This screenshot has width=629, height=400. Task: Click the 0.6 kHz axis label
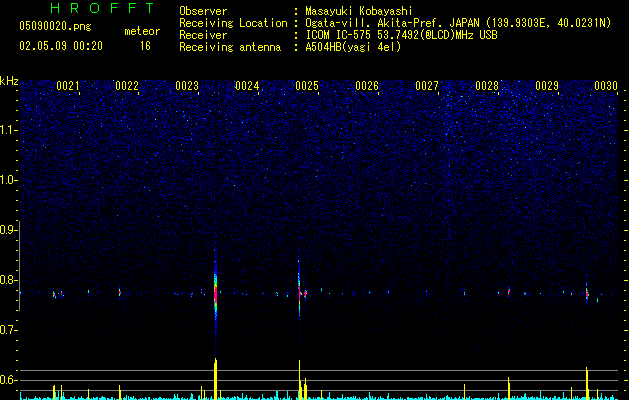(8, 380)
